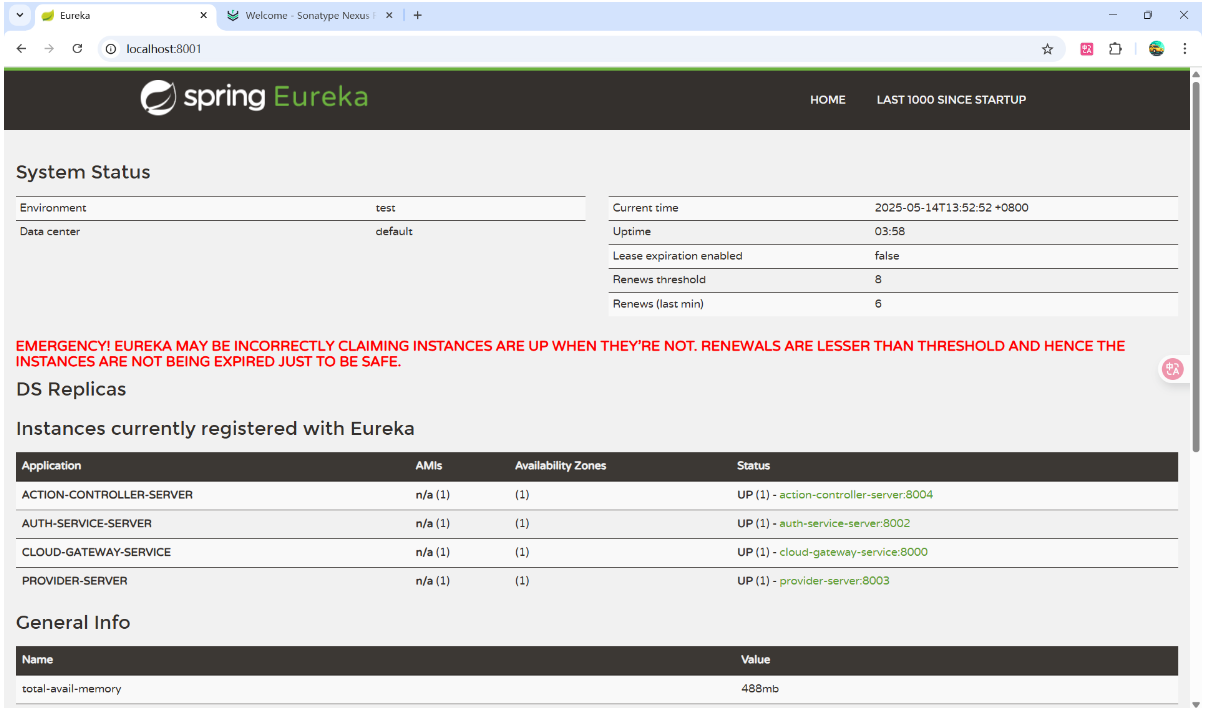Click the Renews threshold label

pos(659,280)
